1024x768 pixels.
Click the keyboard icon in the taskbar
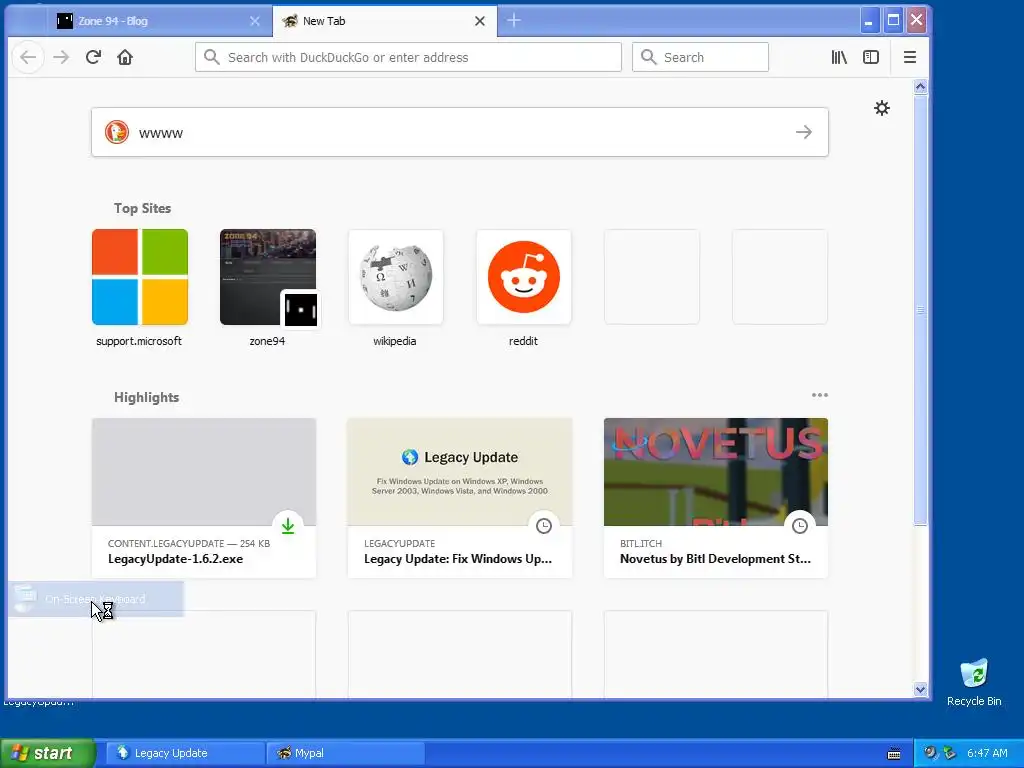click(894, 754)
